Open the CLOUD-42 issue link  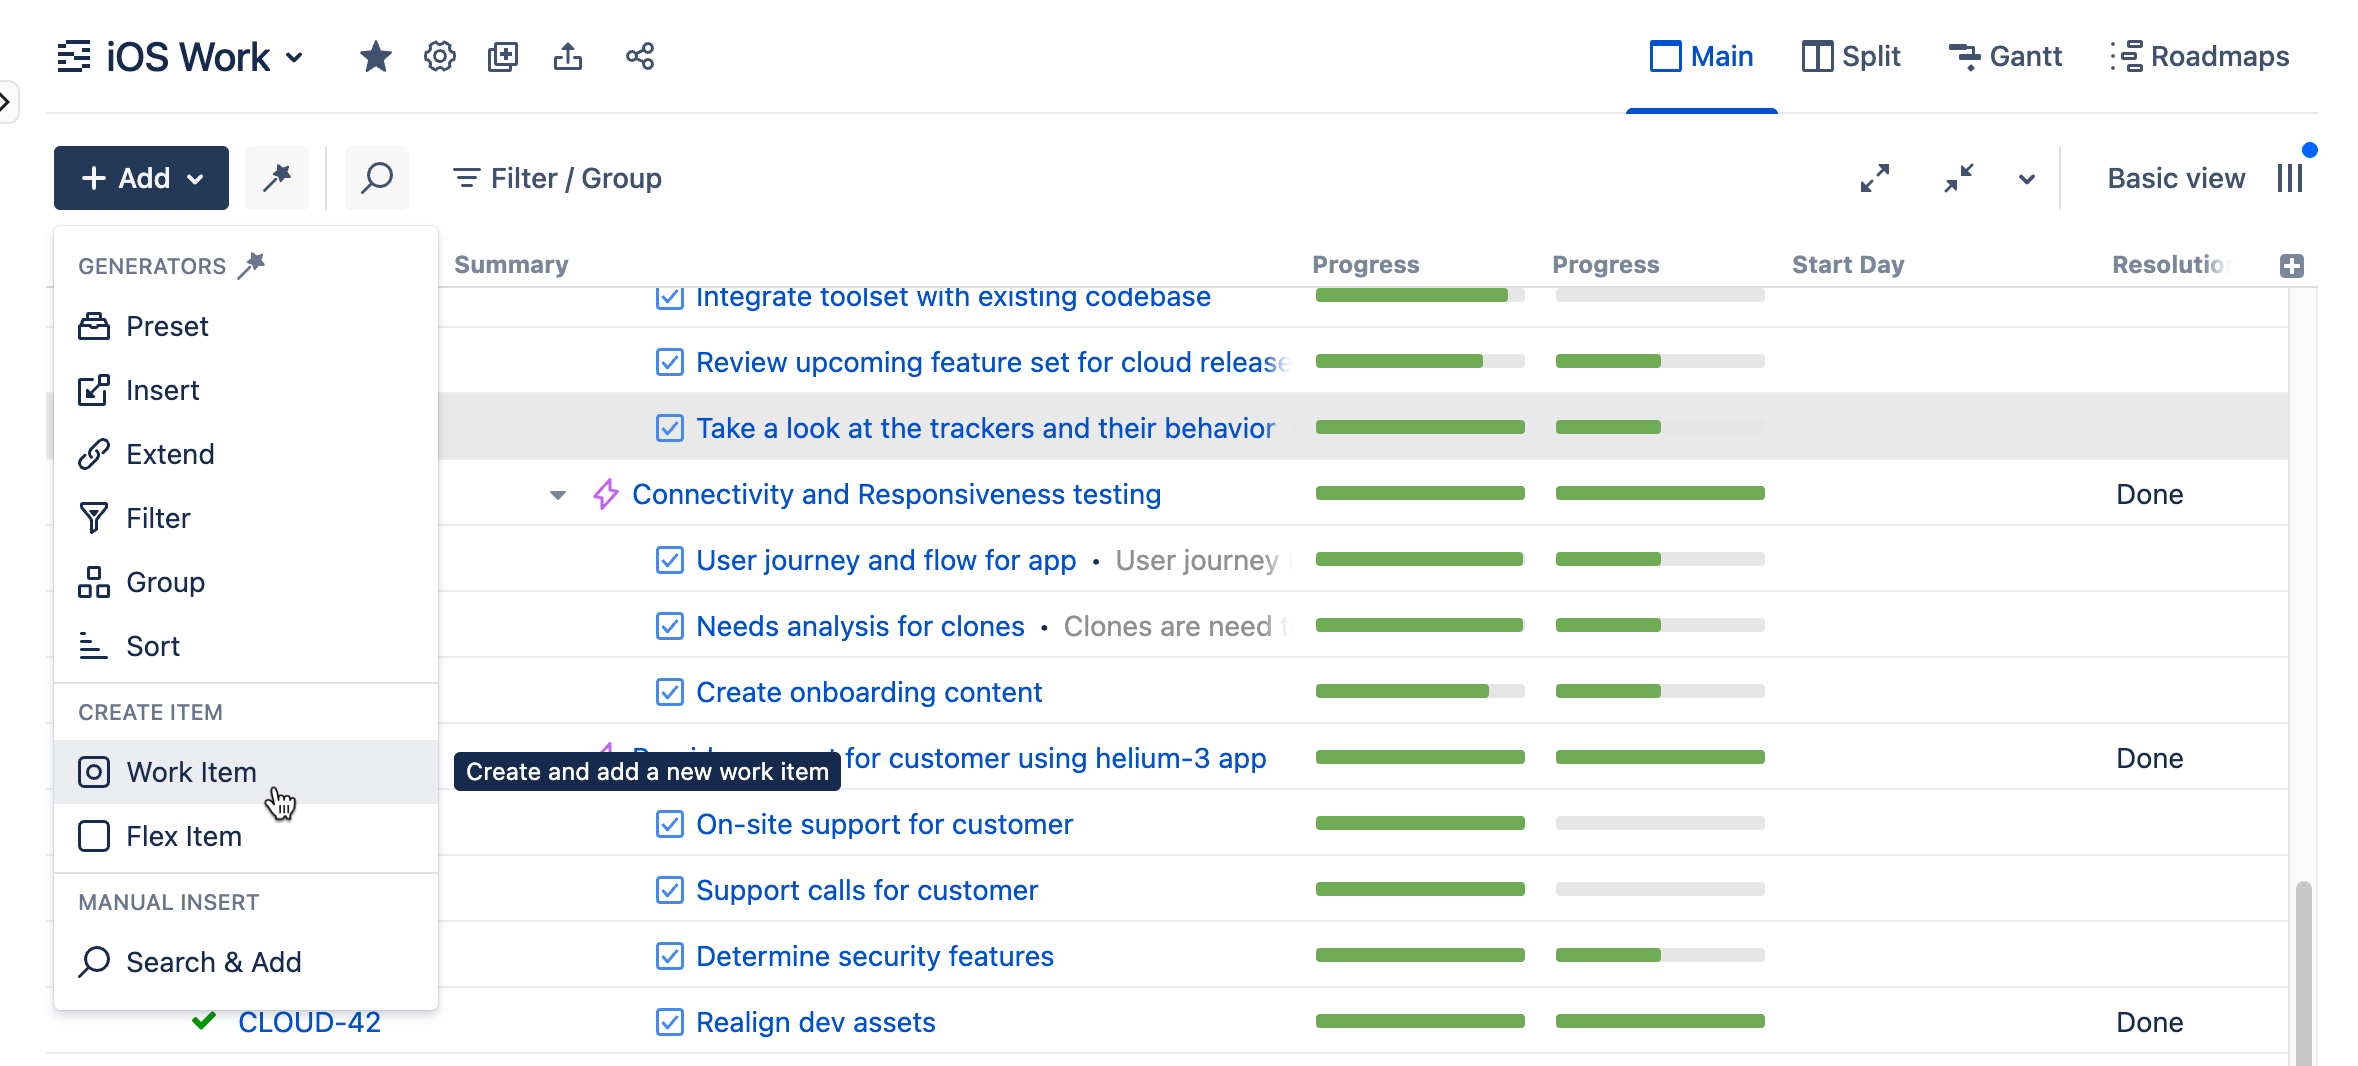coord(309,1022)
